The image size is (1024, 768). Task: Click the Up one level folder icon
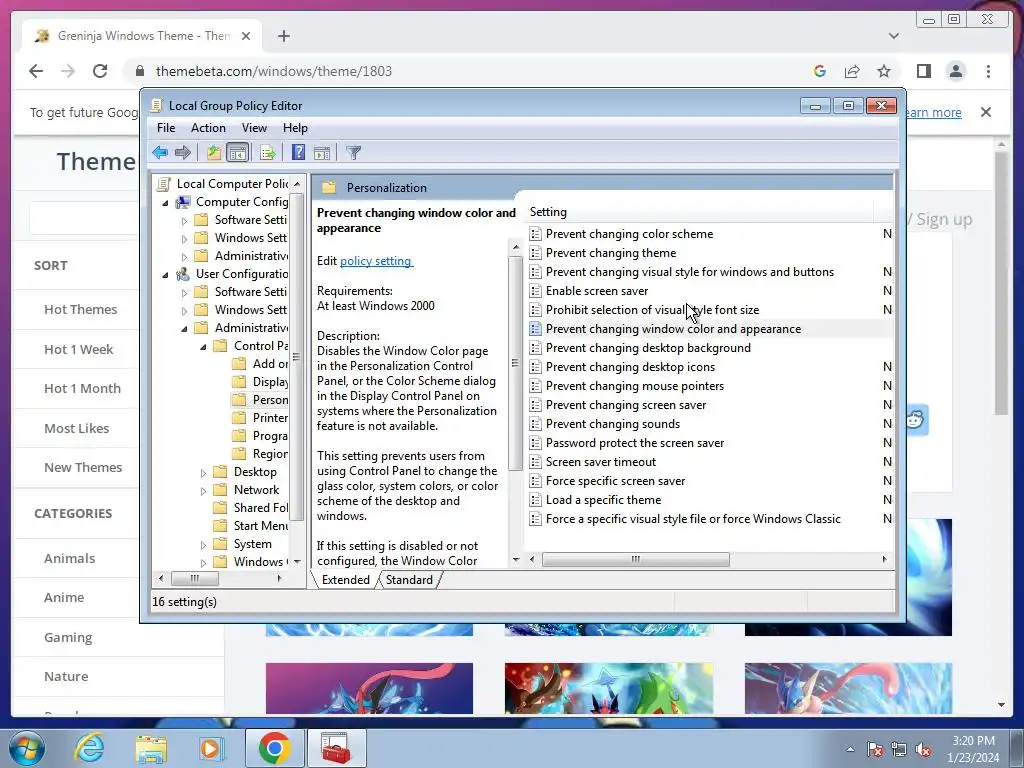click(x=214, y=153)
